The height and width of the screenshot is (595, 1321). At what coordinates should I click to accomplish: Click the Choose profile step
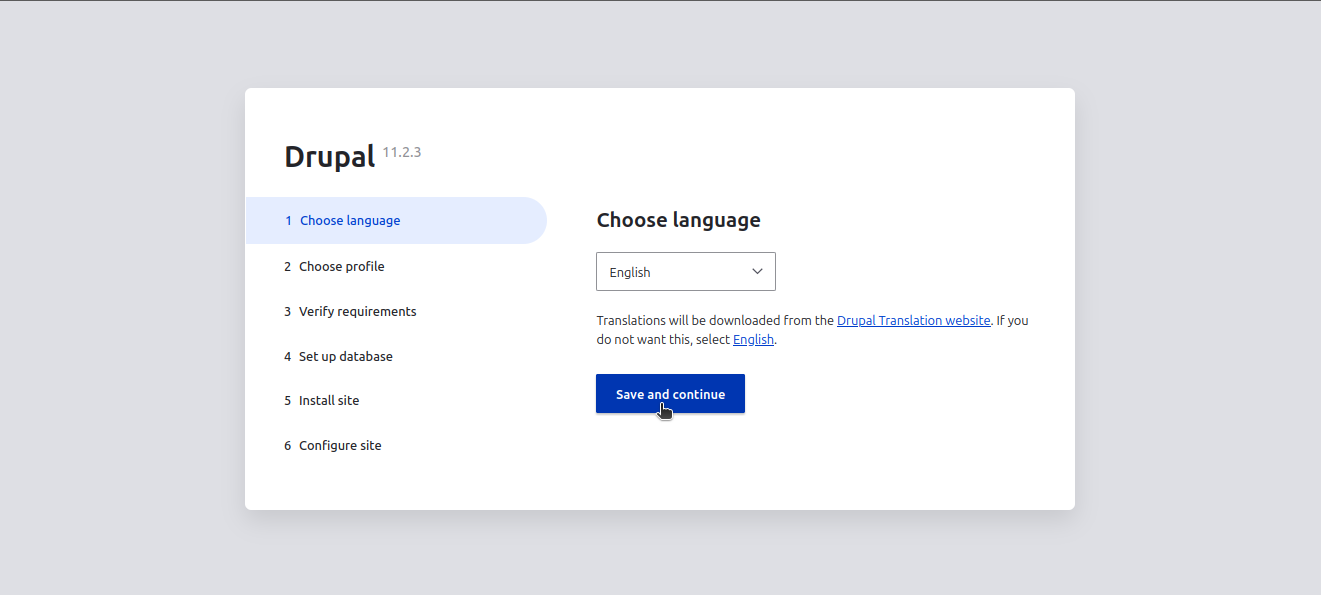click(x=341, y=266)
